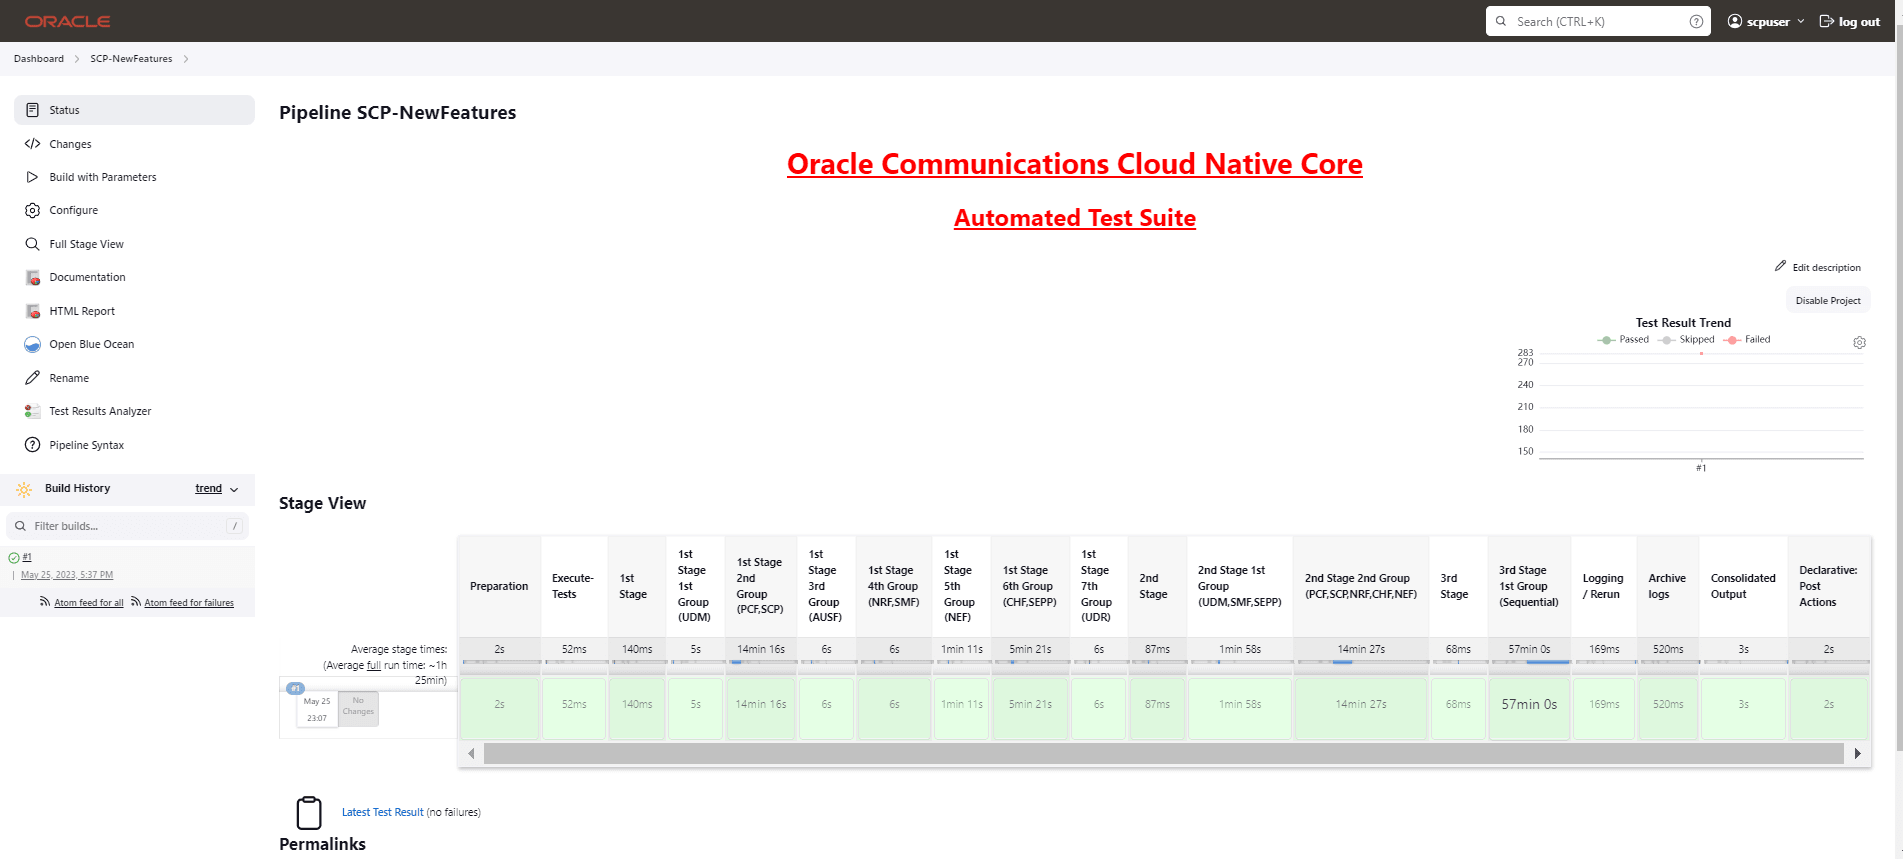This screenshot has height=859, width=1903.
Task: Open the Documentation sidebar icon
Action: click(32, 277)
